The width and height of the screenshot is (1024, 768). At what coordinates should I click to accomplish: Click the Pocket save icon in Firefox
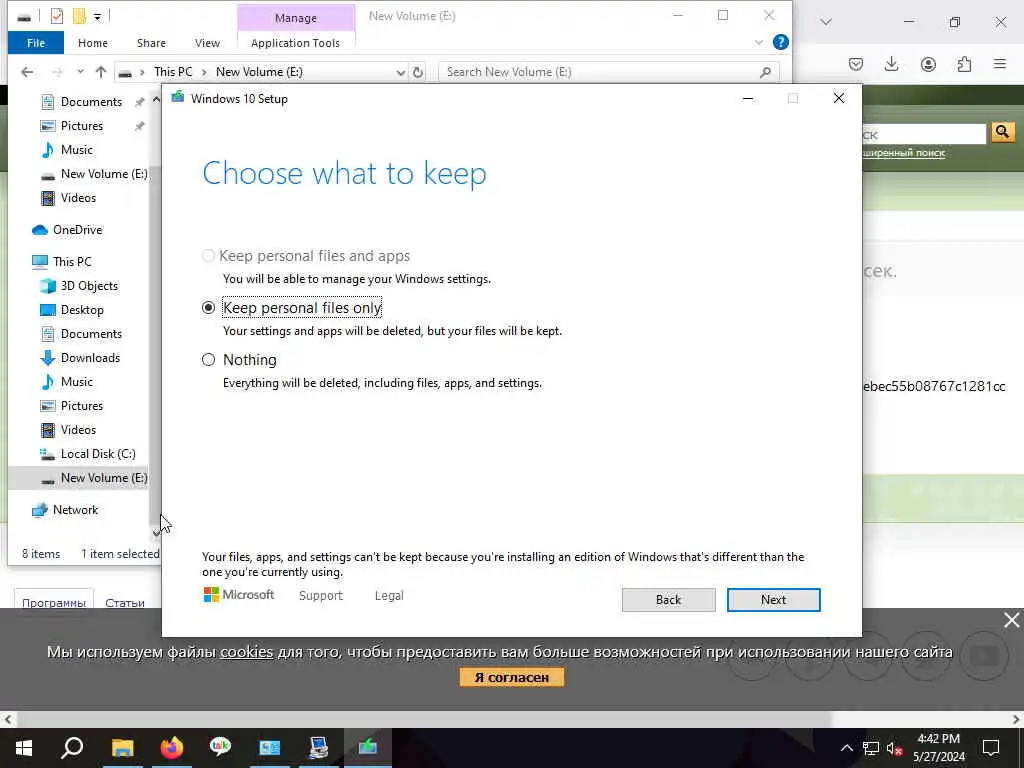856,64
